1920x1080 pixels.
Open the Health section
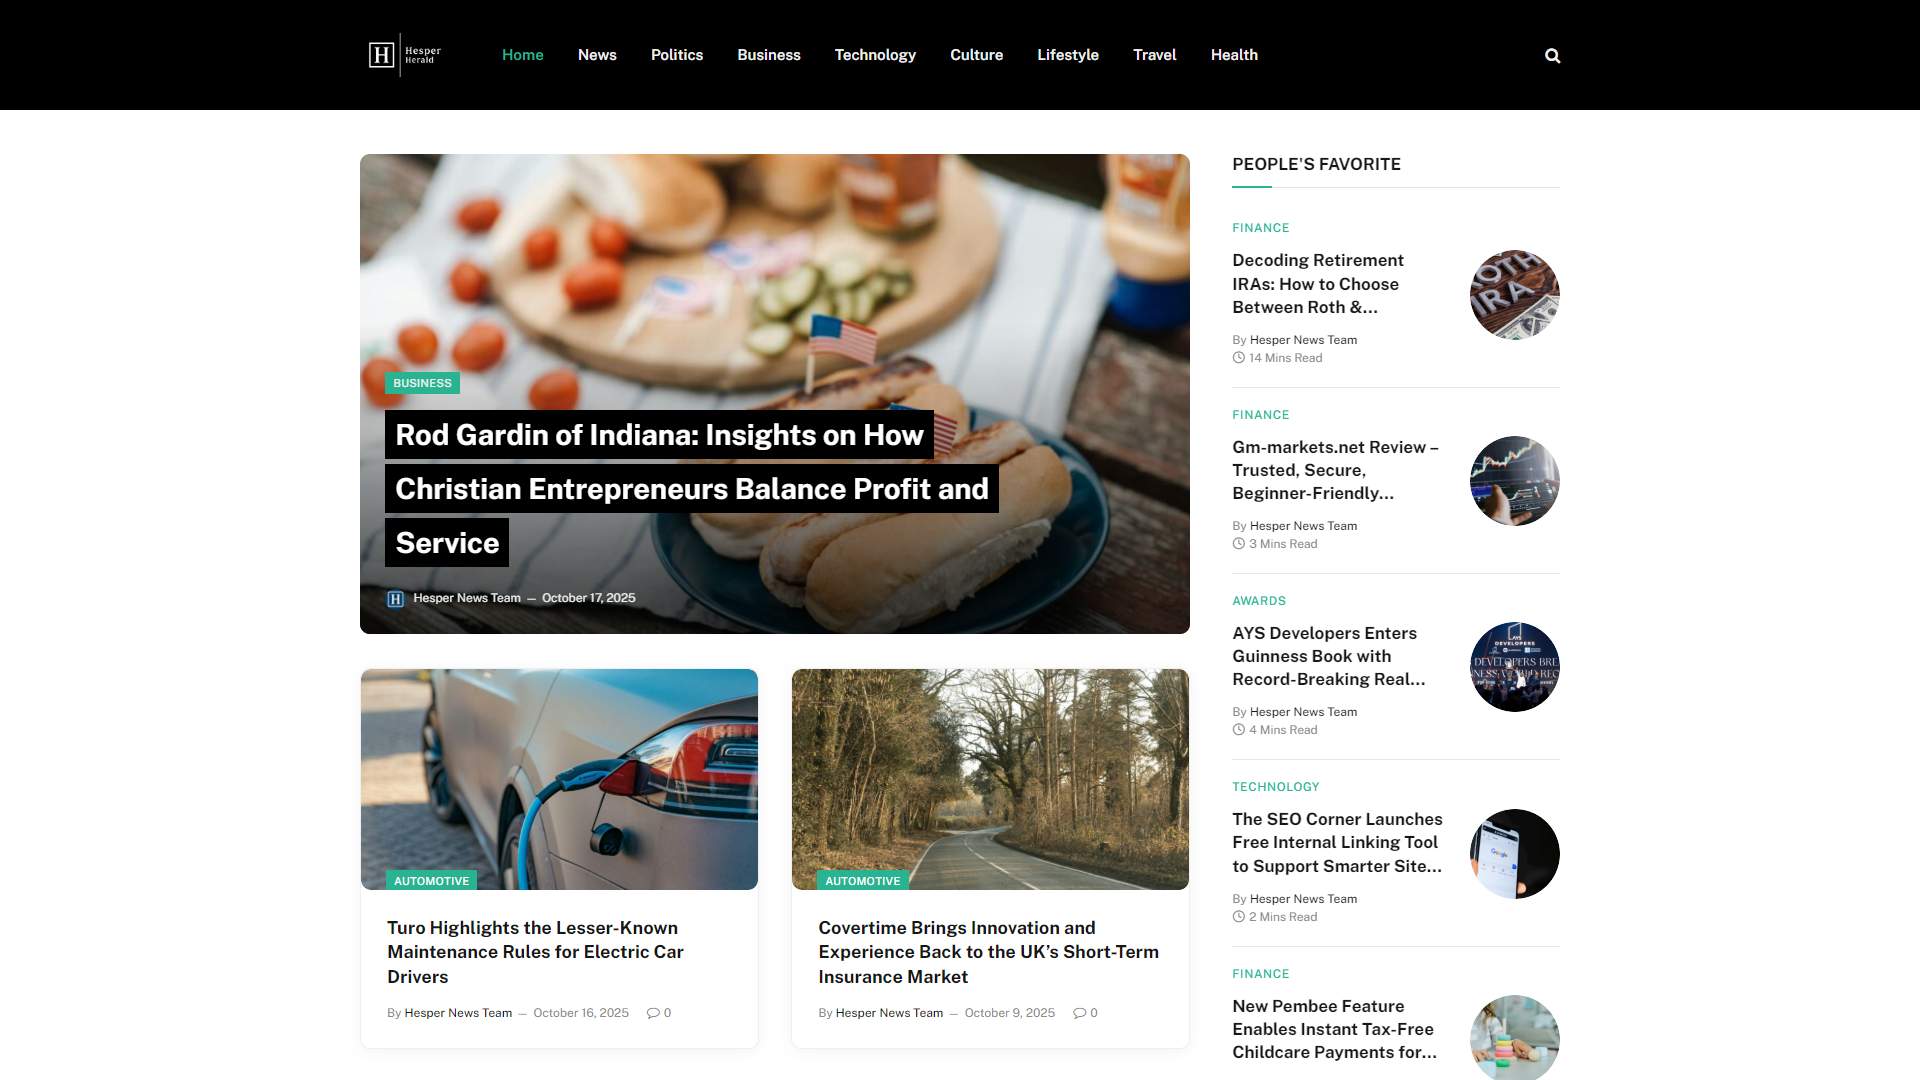(1234, 55)
